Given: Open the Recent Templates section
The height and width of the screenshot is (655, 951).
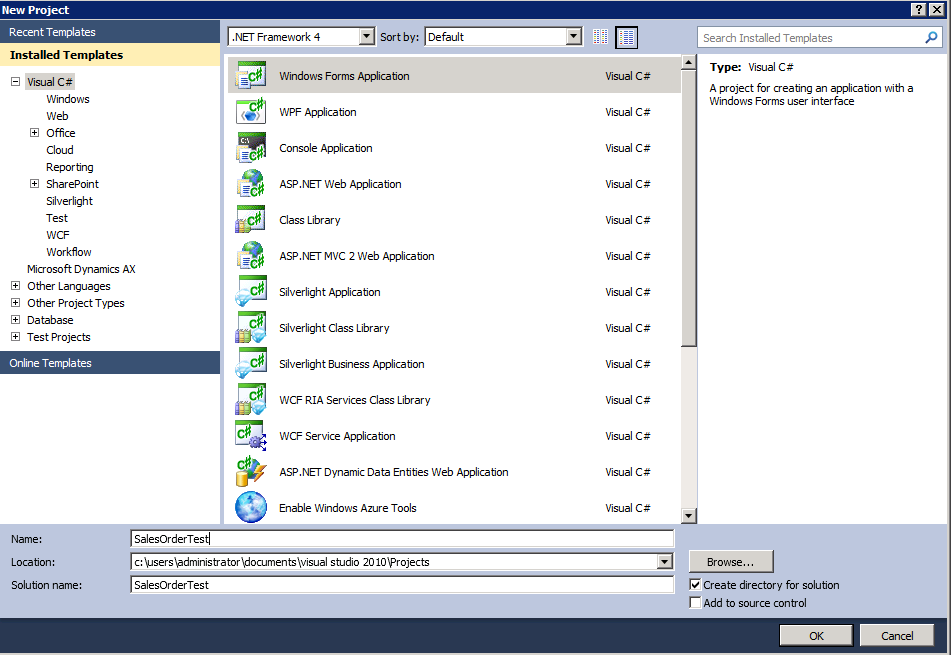Looking at the screenshot, I should 53,32.
